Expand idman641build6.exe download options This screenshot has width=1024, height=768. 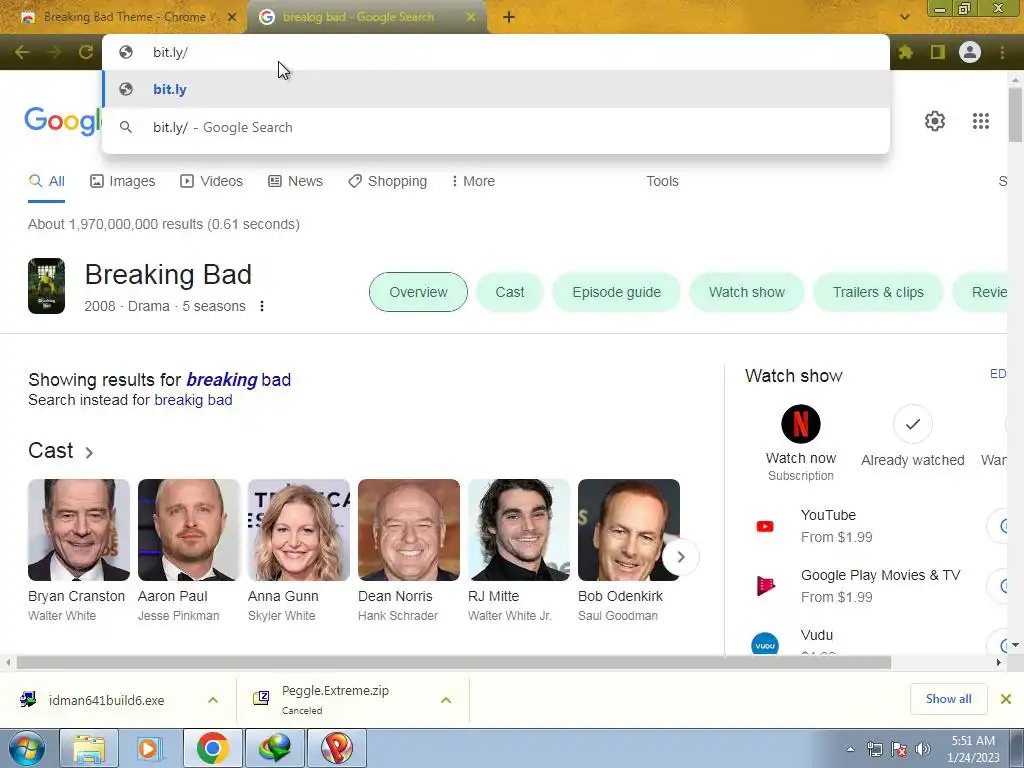(x=213, y=700)
